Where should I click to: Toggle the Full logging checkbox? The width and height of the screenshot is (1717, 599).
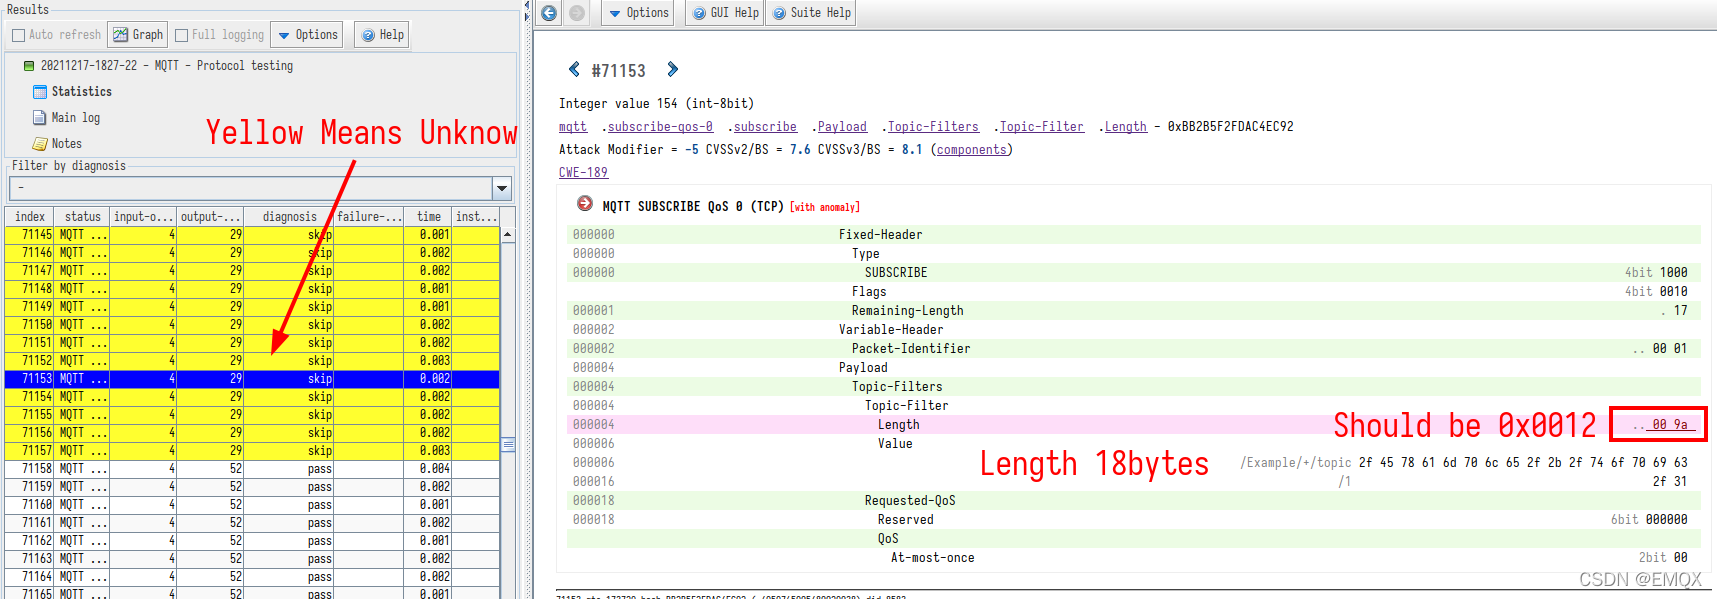coord(181,35)
